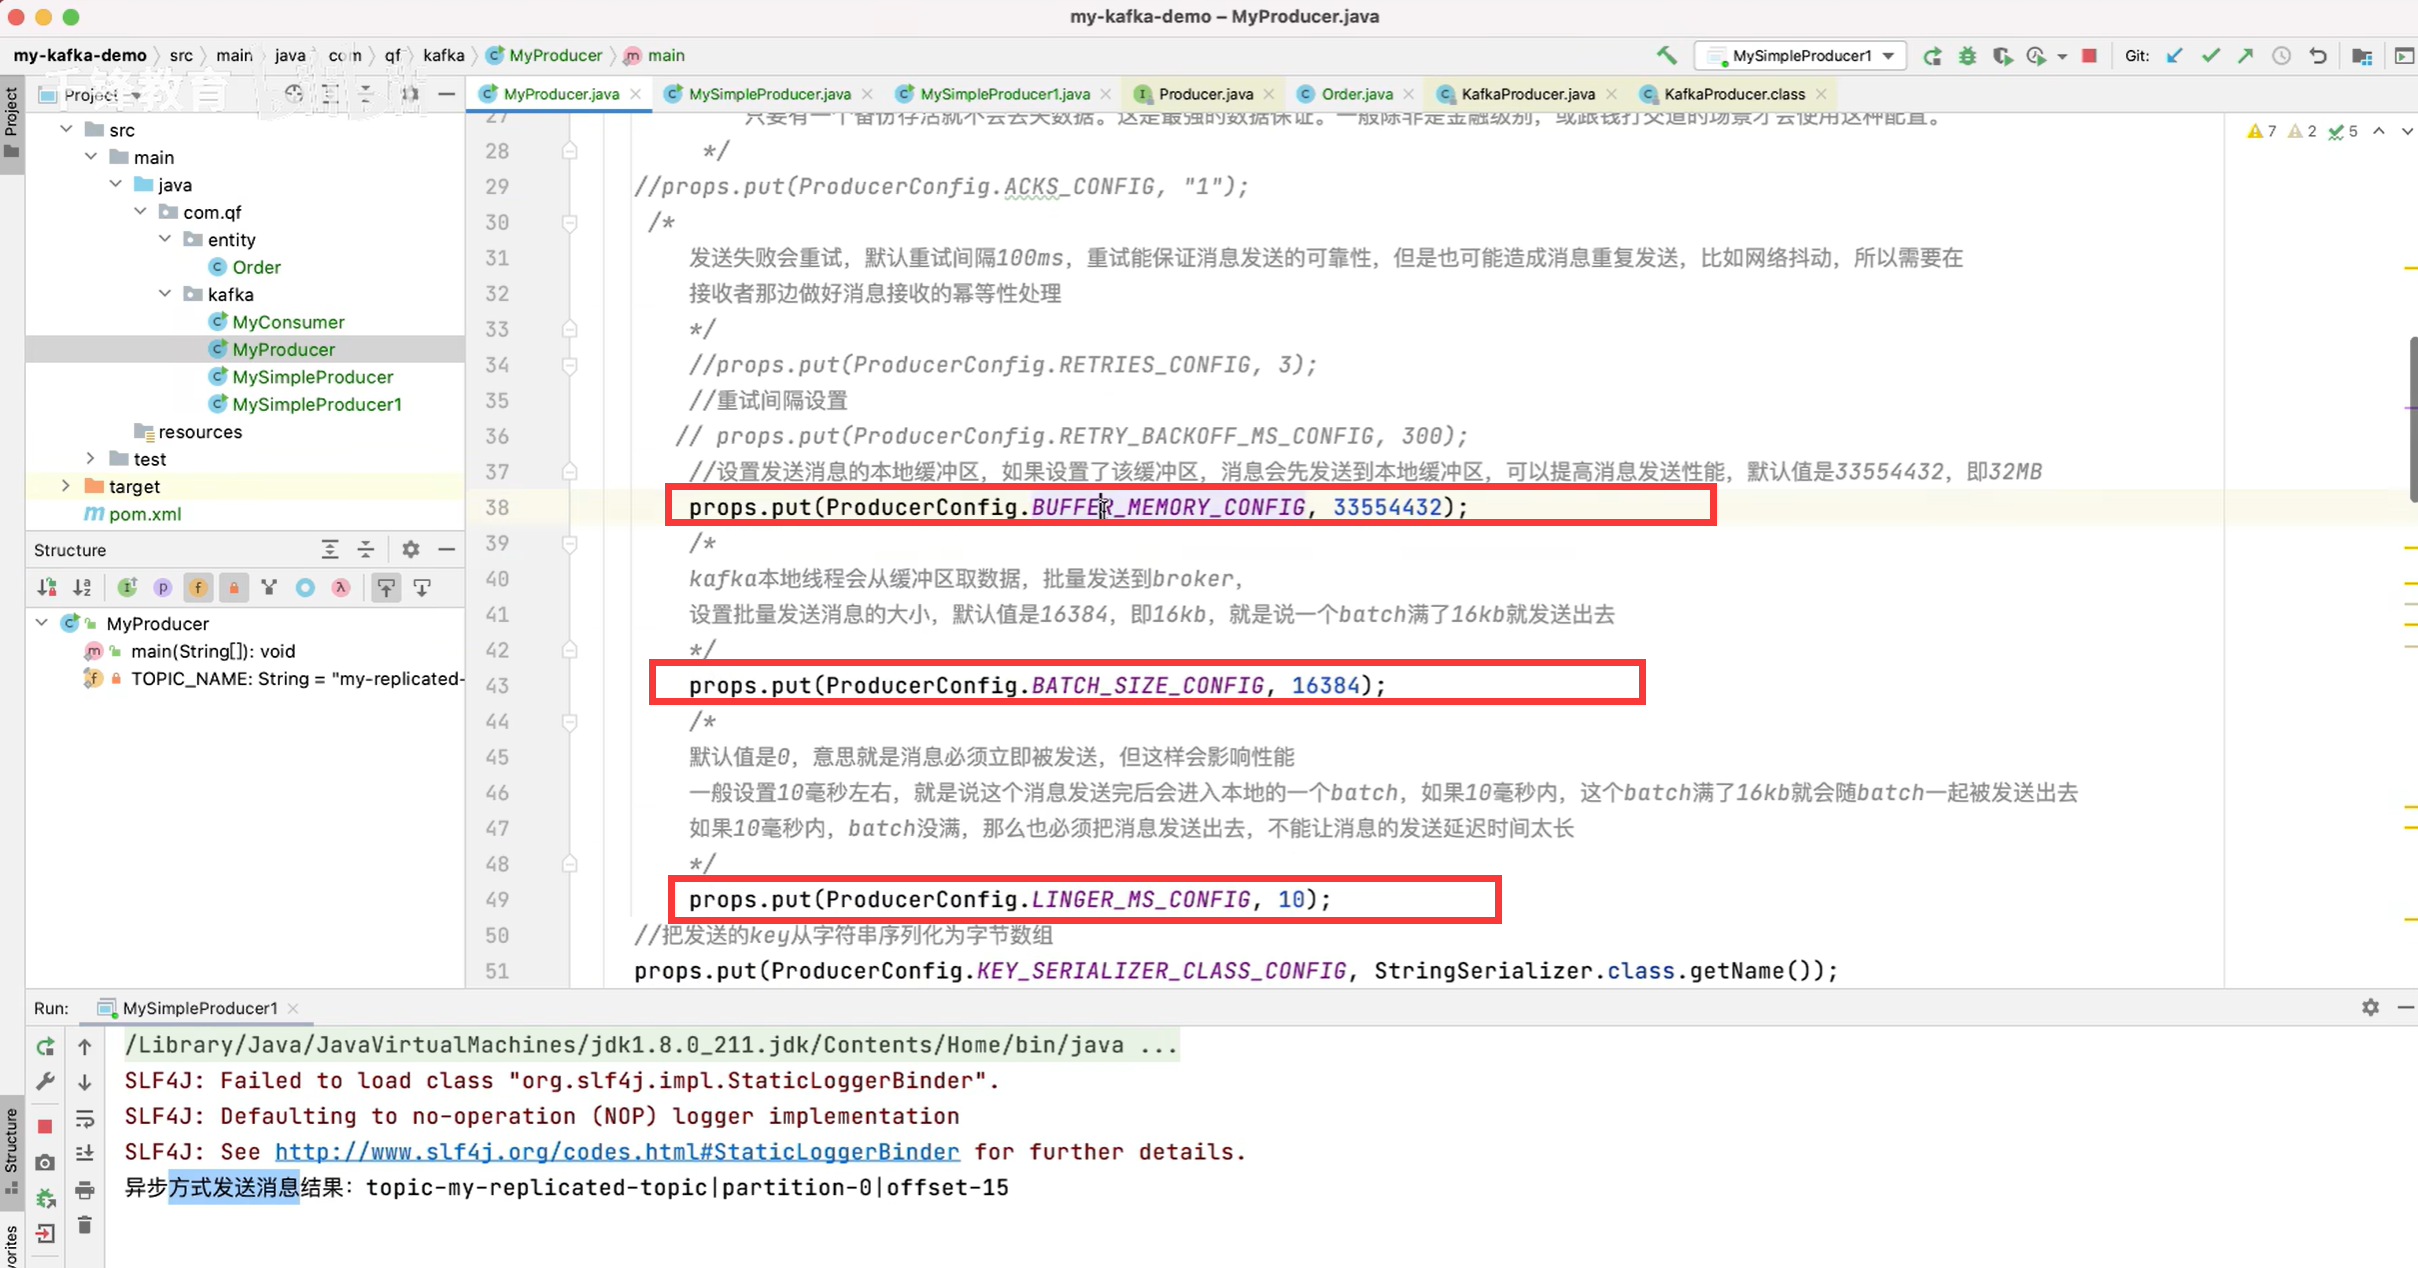
Task: Toggle Sort Alphabetically in the Structure panel
Action: click(82, 588)
